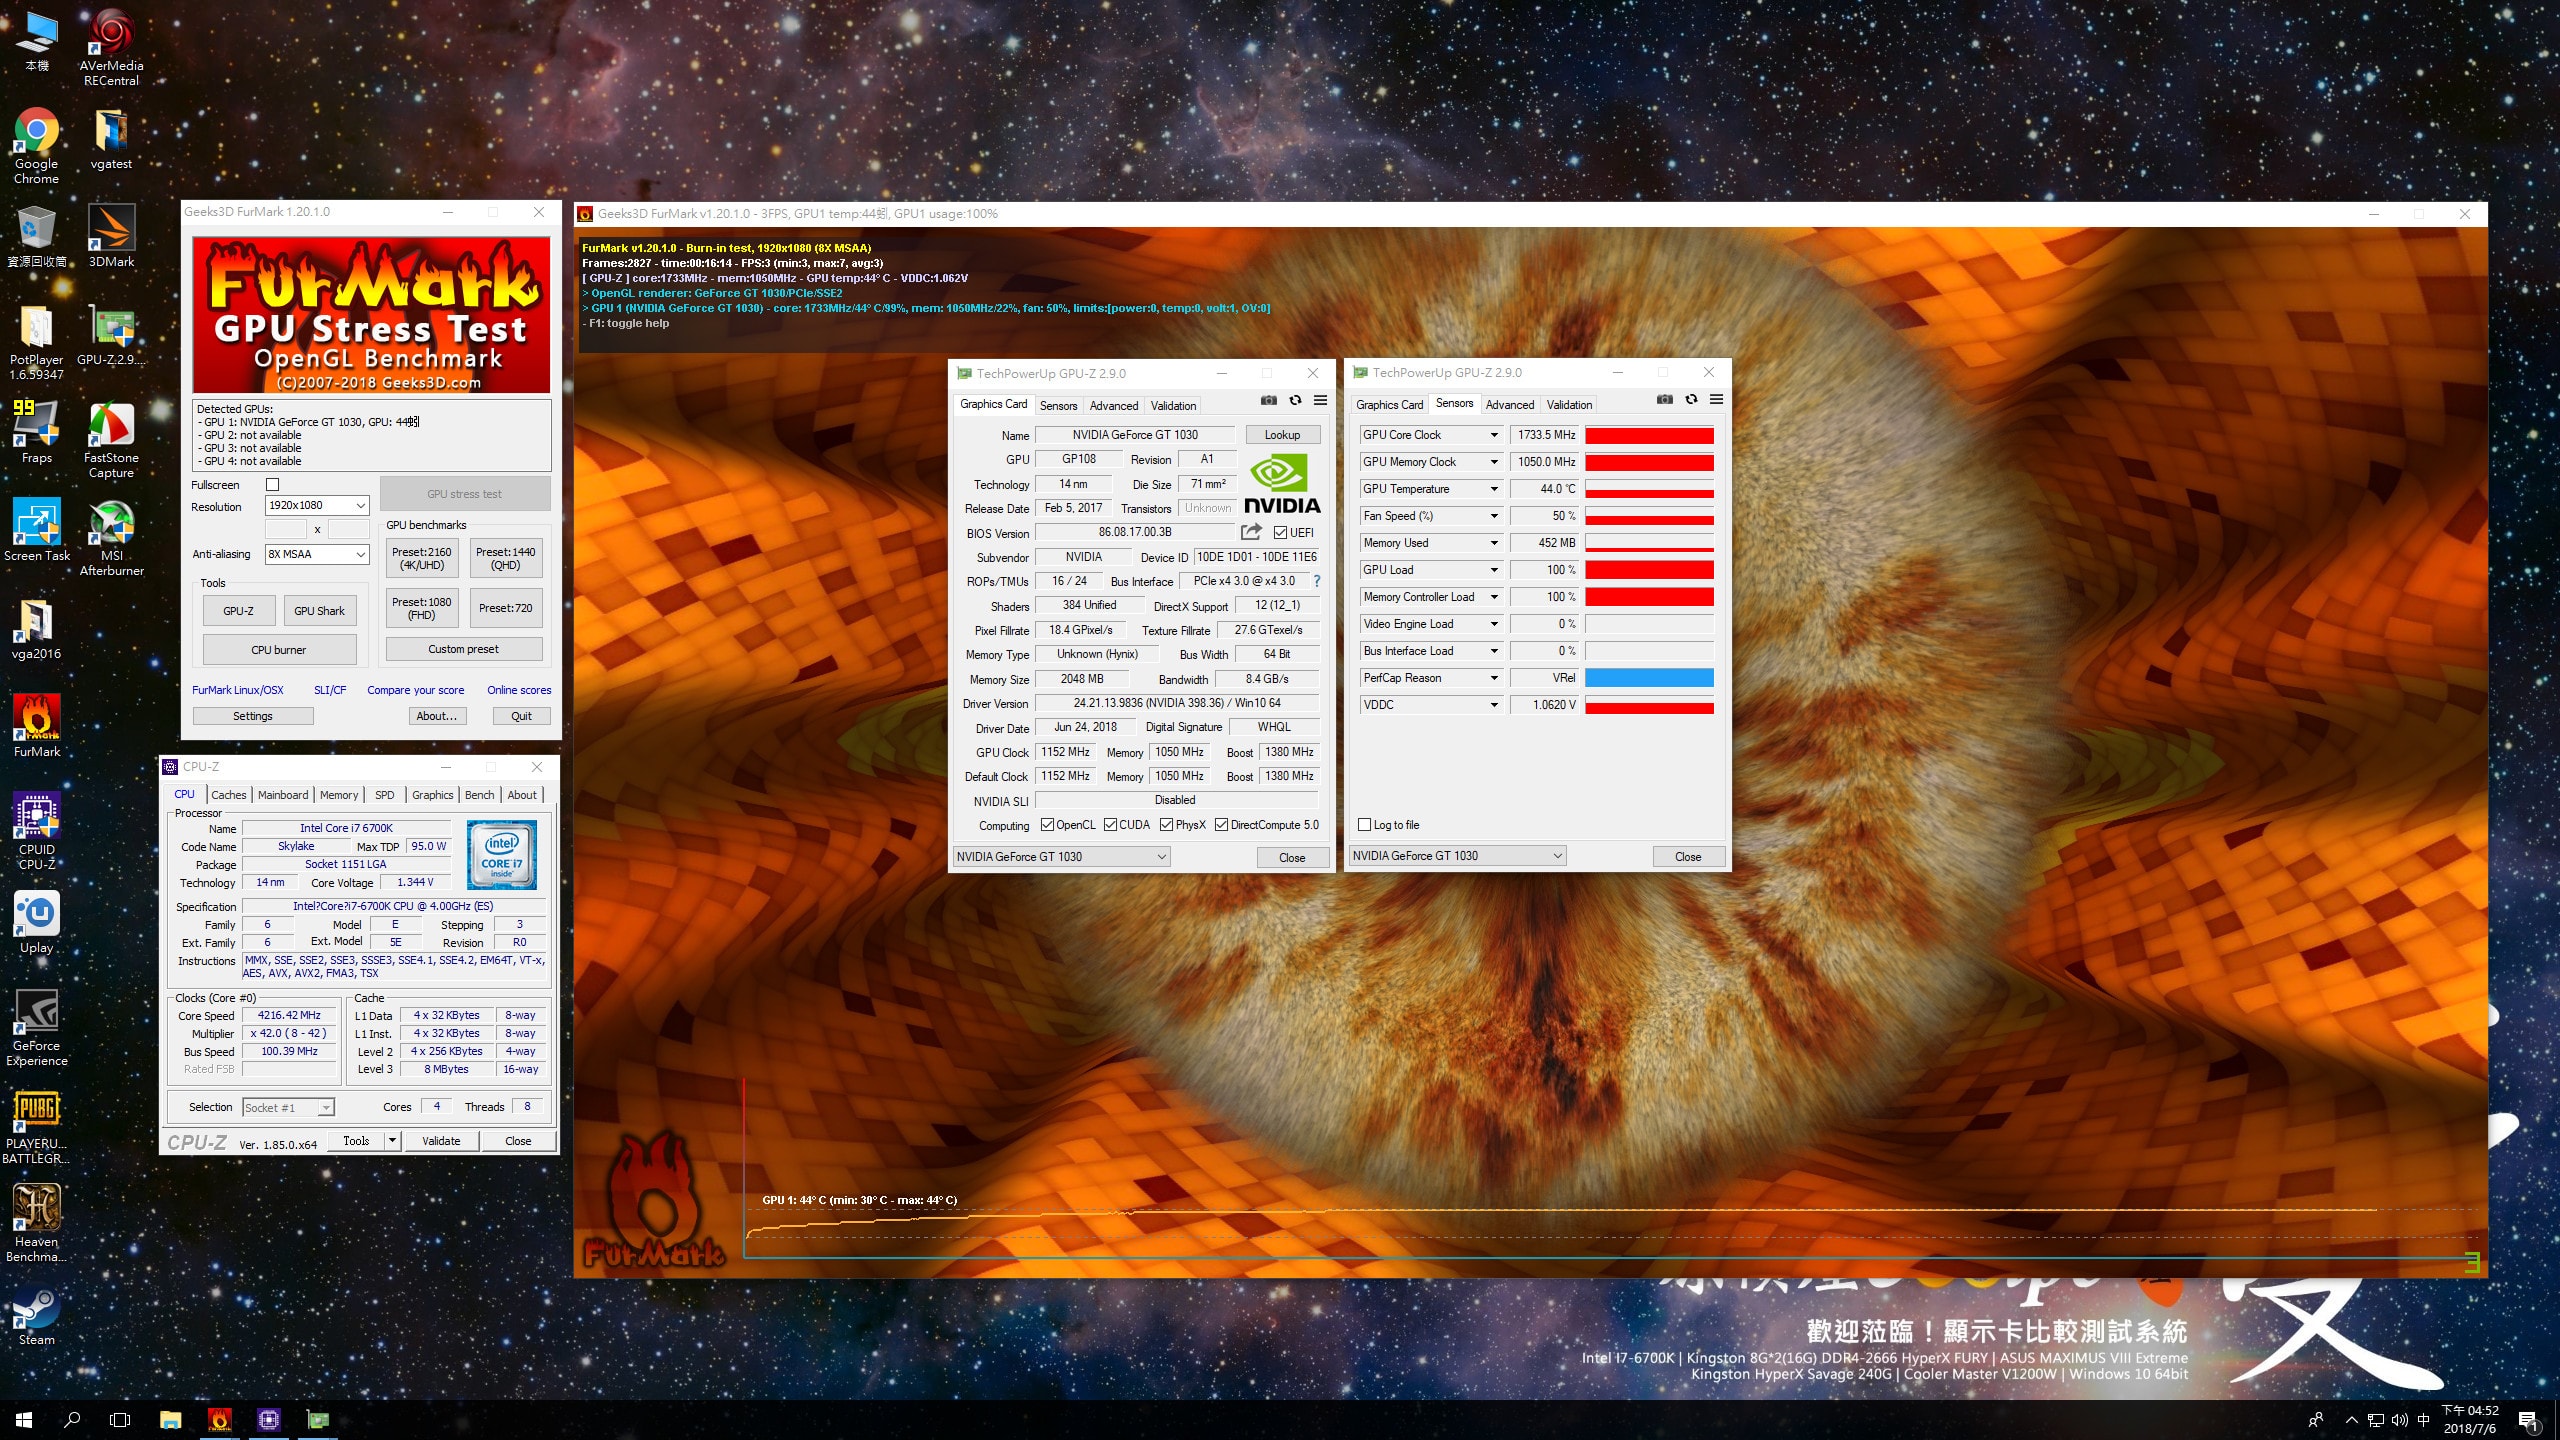This screenshot has height=1440, width=2560.
Task: Open taskbar search magnifier
Action: tap(72, 1420)
